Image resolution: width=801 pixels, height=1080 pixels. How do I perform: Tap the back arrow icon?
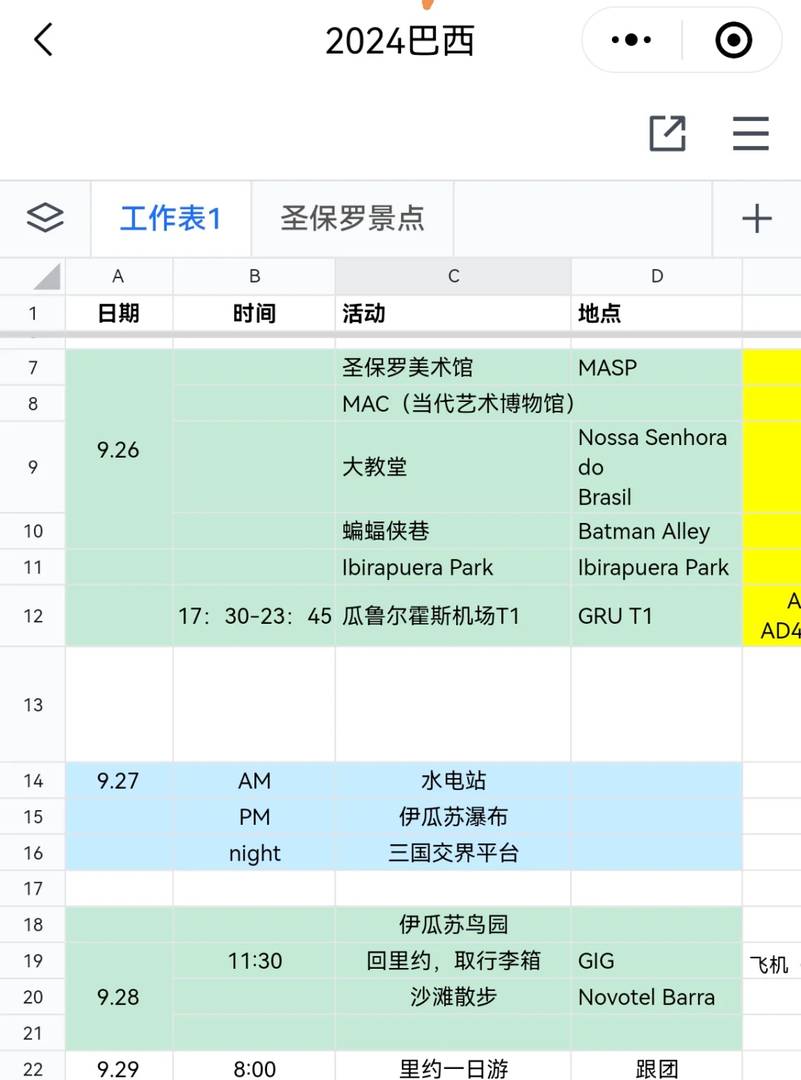[x=43, y=41]
